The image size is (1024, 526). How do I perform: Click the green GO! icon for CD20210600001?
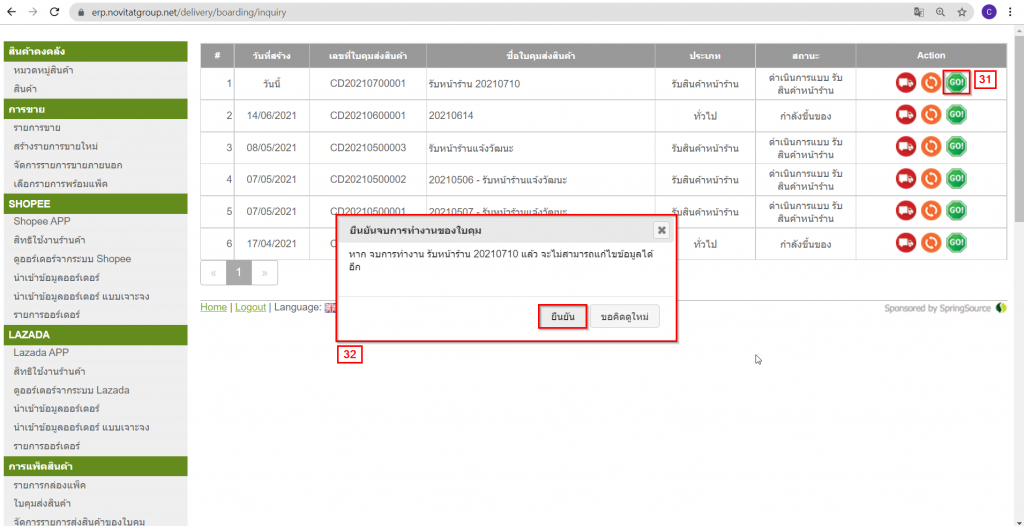point(956,115)
